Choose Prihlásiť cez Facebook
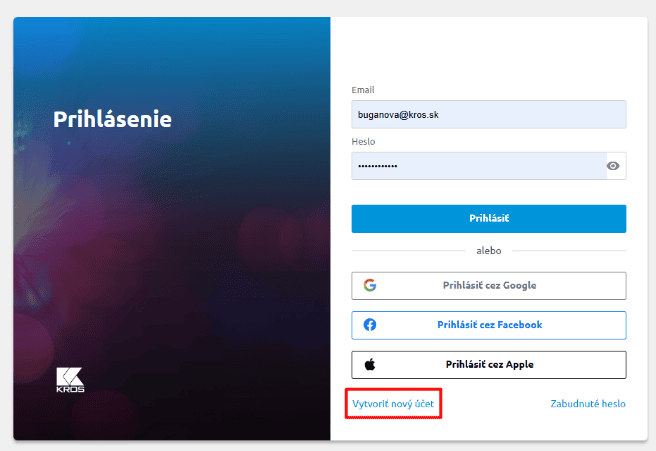This screenshot has height=451, width=656. [x=489, y=325]
